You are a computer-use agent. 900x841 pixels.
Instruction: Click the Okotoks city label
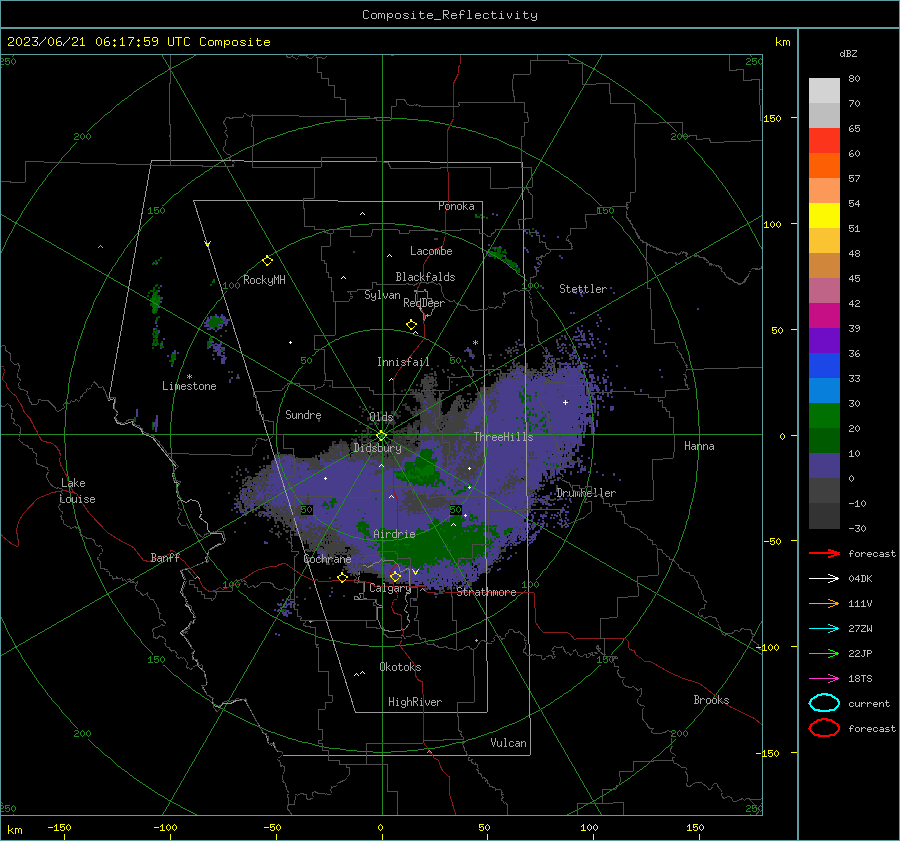[x=400, y=667]
